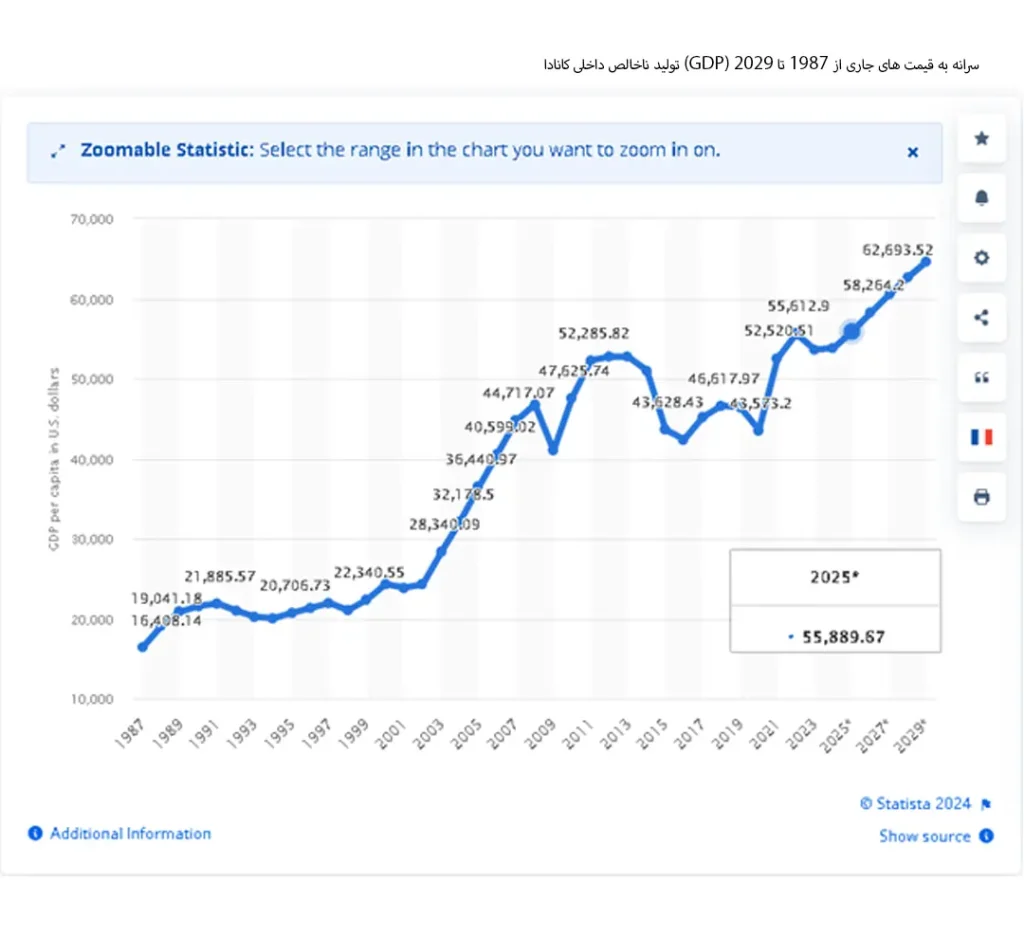The image size is (1024, 938).
Task: Click the info icon beside Additional Information
Action: 36,833
